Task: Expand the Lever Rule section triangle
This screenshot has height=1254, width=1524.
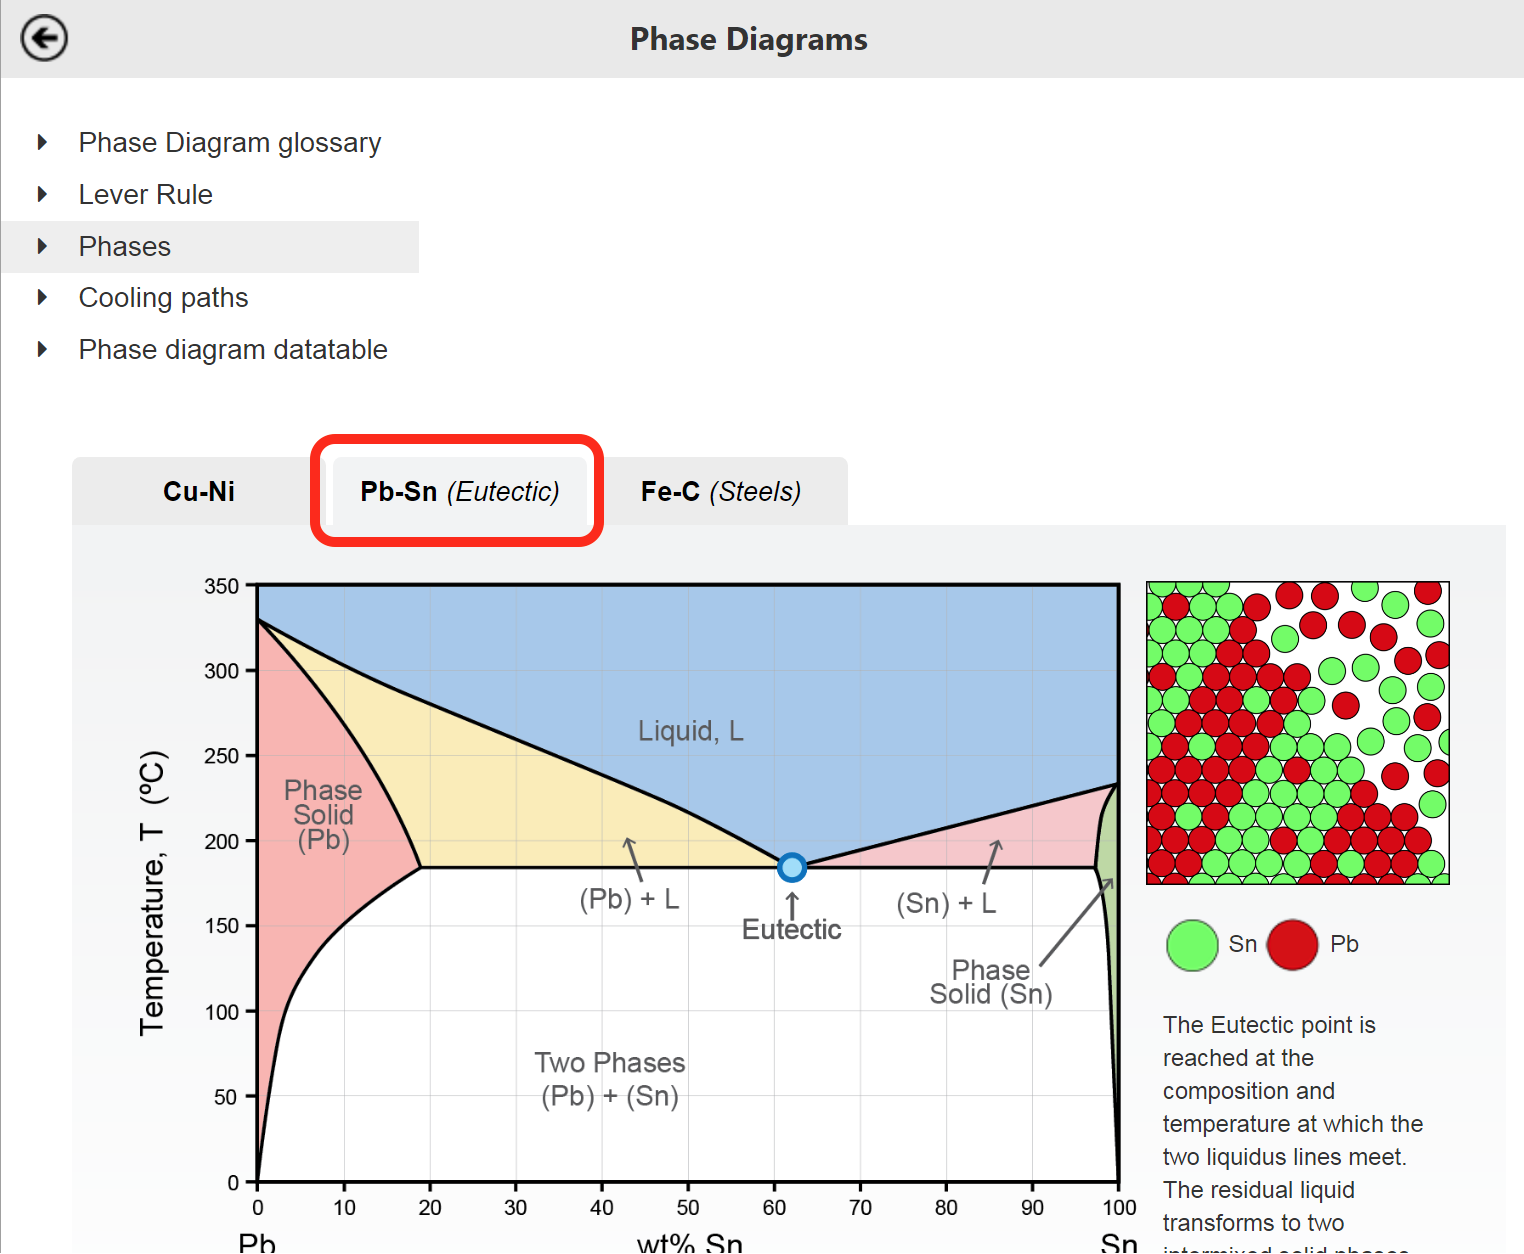Action: pos(42,194)
